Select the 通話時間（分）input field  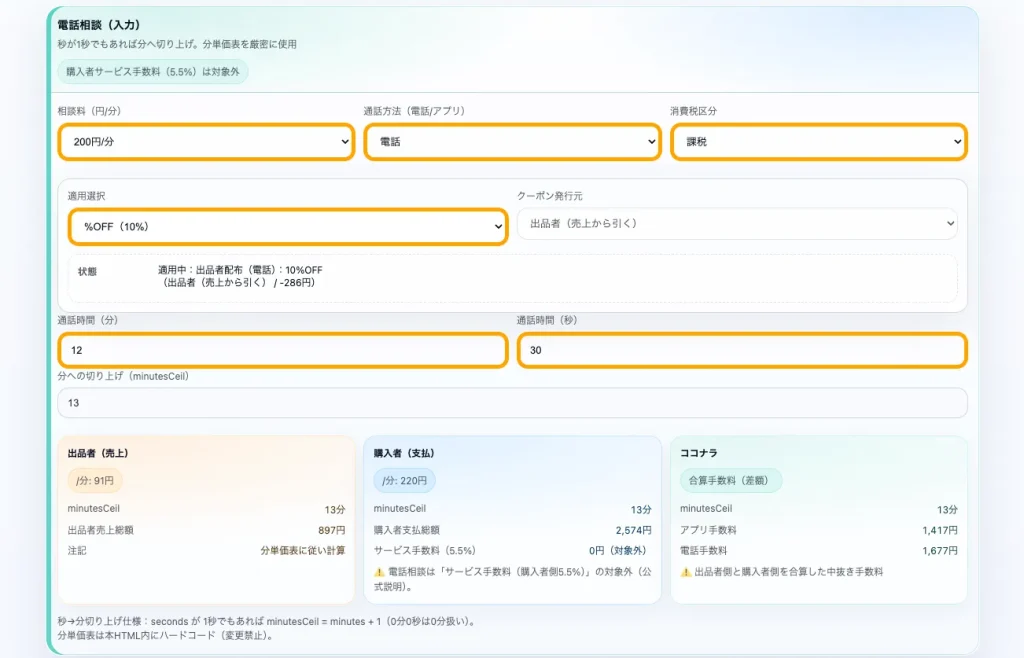tap(281, 350)
